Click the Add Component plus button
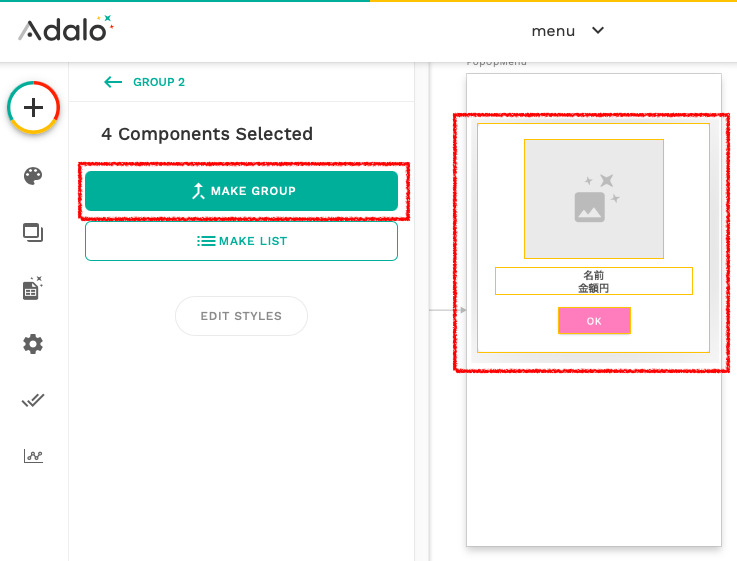Screen dimensions: 737x561 pyautogui.click(x=33, y=108)
